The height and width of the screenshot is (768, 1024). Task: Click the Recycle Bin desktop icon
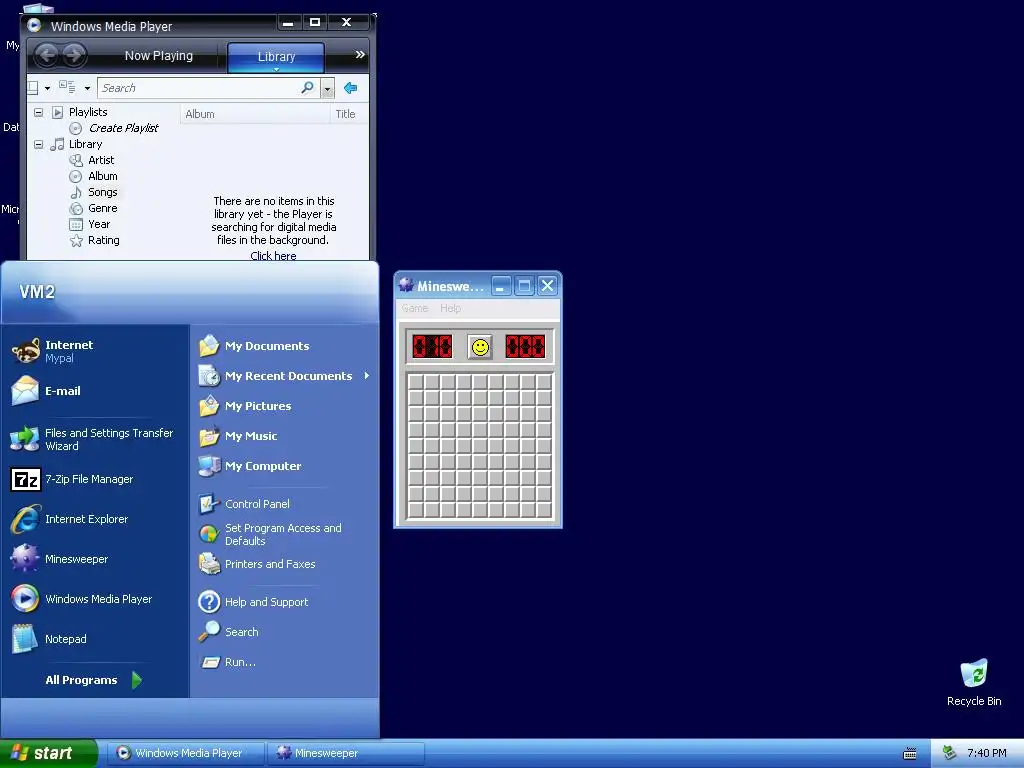tap(974, 682)
